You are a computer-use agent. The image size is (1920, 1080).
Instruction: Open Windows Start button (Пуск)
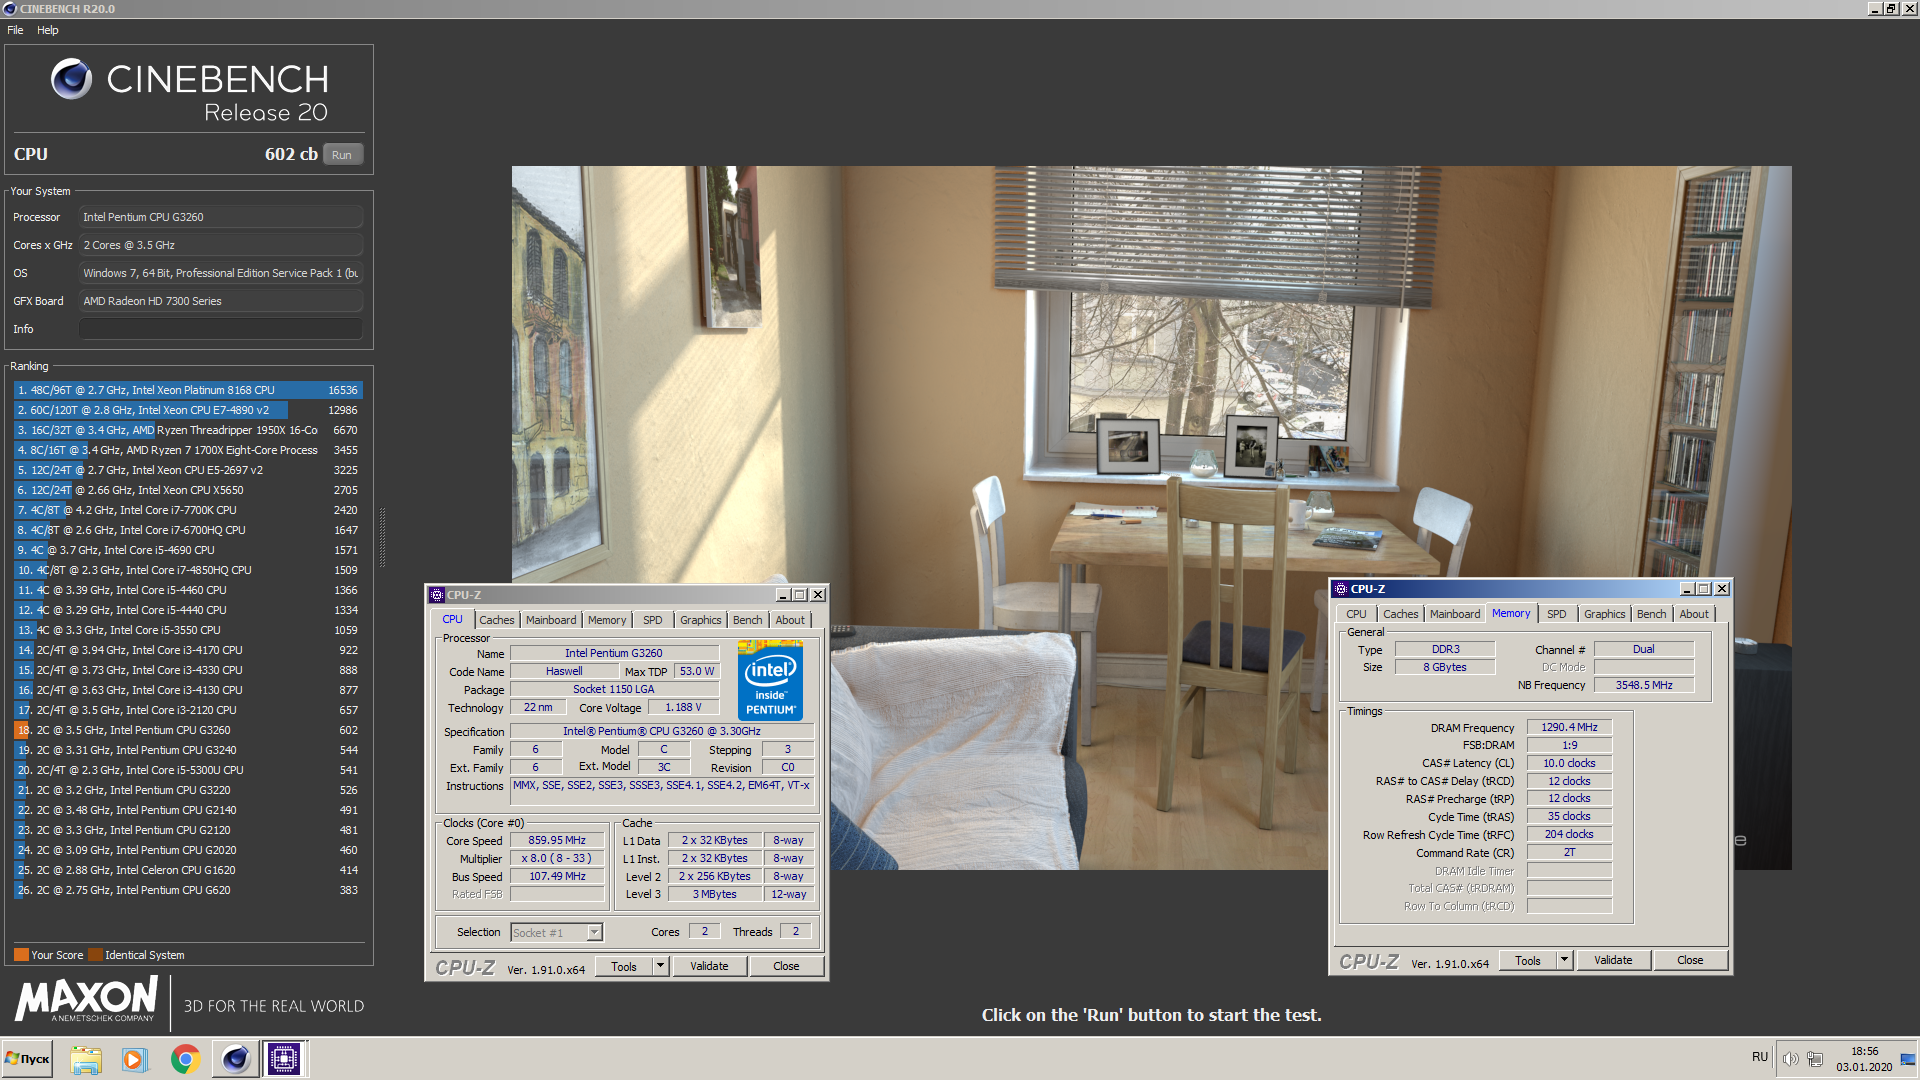point(28,1059)
